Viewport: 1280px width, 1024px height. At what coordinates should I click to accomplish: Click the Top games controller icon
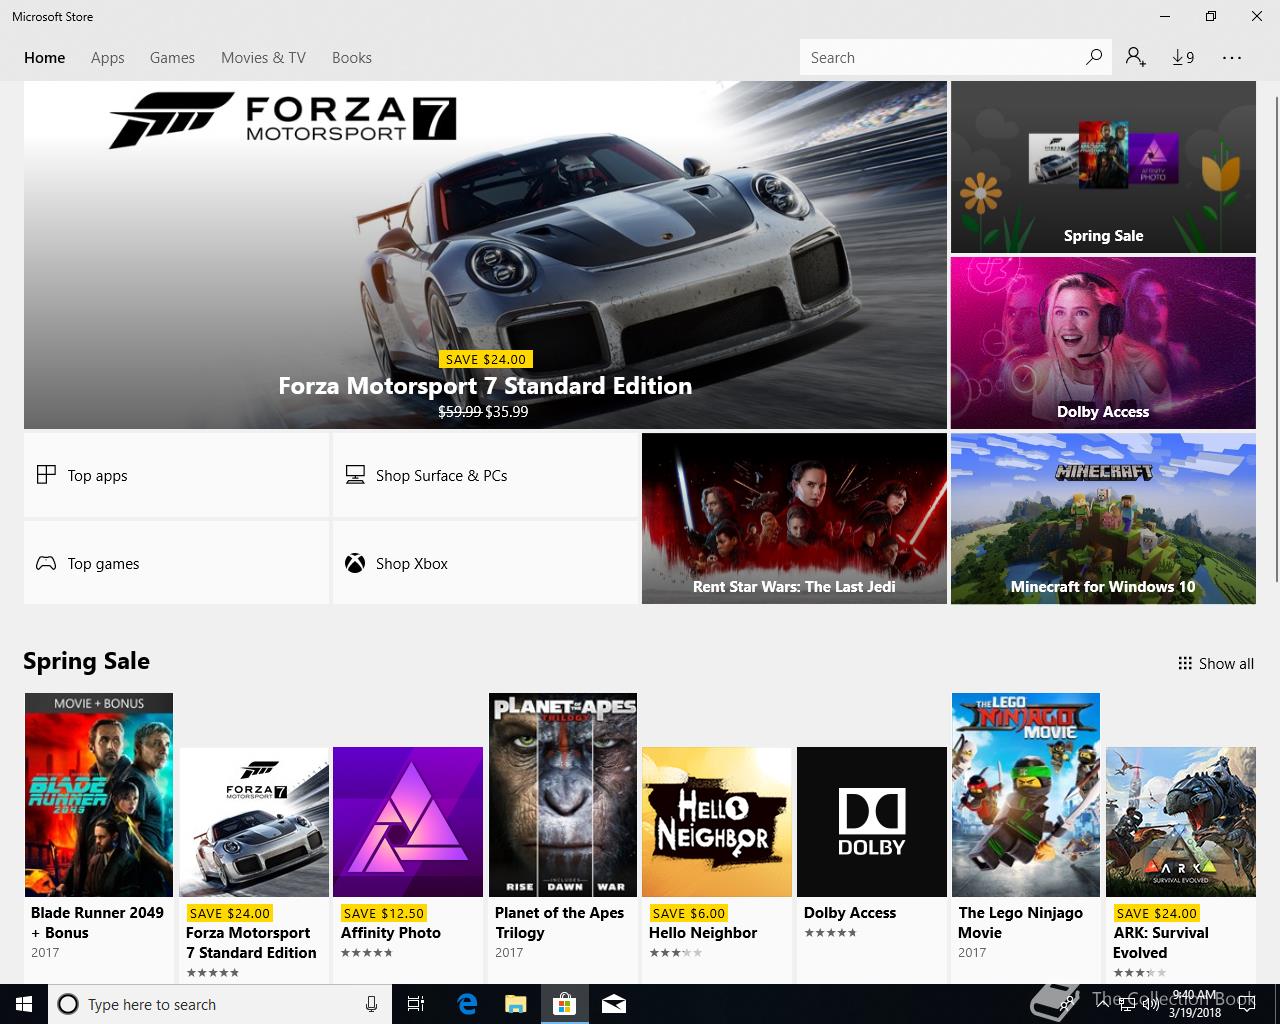point(46,563)
